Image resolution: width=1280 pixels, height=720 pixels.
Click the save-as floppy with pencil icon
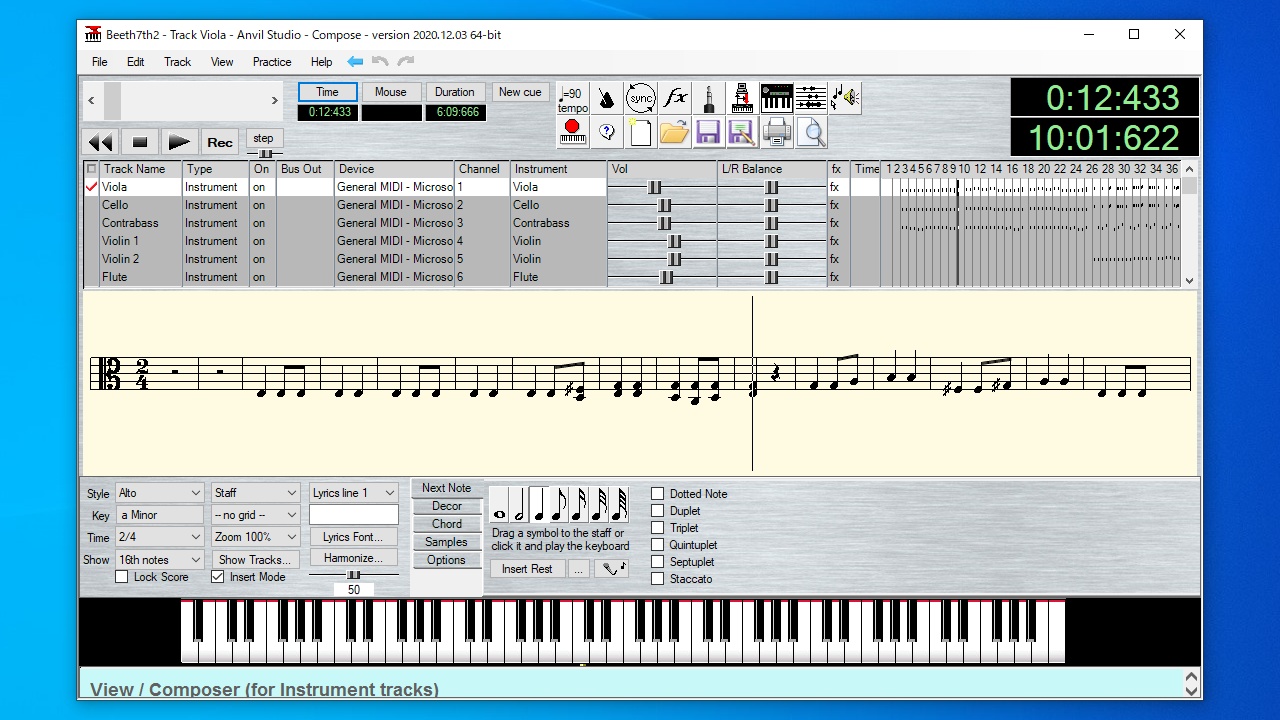coord(742,132)
